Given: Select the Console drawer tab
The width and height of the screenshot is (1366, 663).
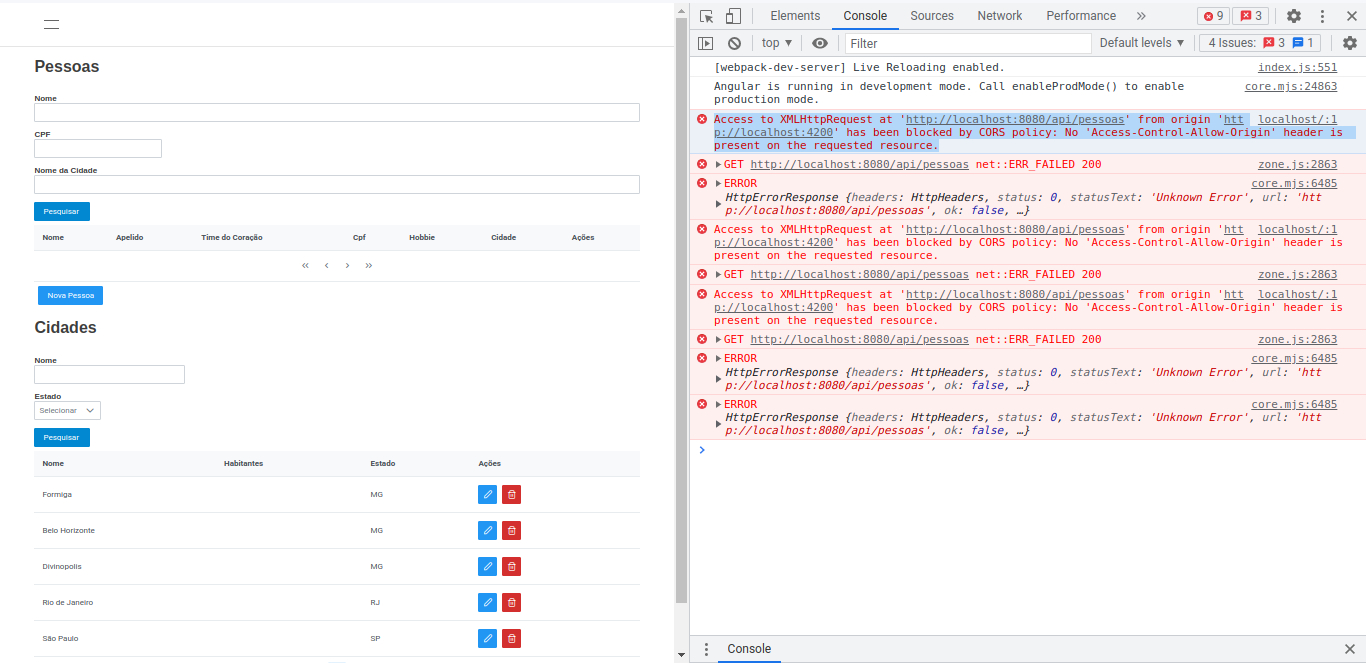Looking at the screenshot, I should click(x=749, y=649).
